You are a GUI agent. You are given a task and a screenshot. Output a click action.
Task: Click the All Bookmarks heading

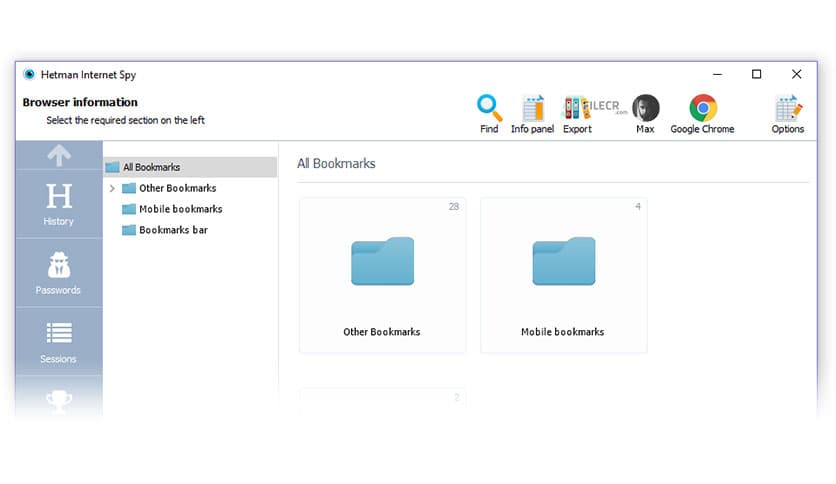(x=336, y=163)
